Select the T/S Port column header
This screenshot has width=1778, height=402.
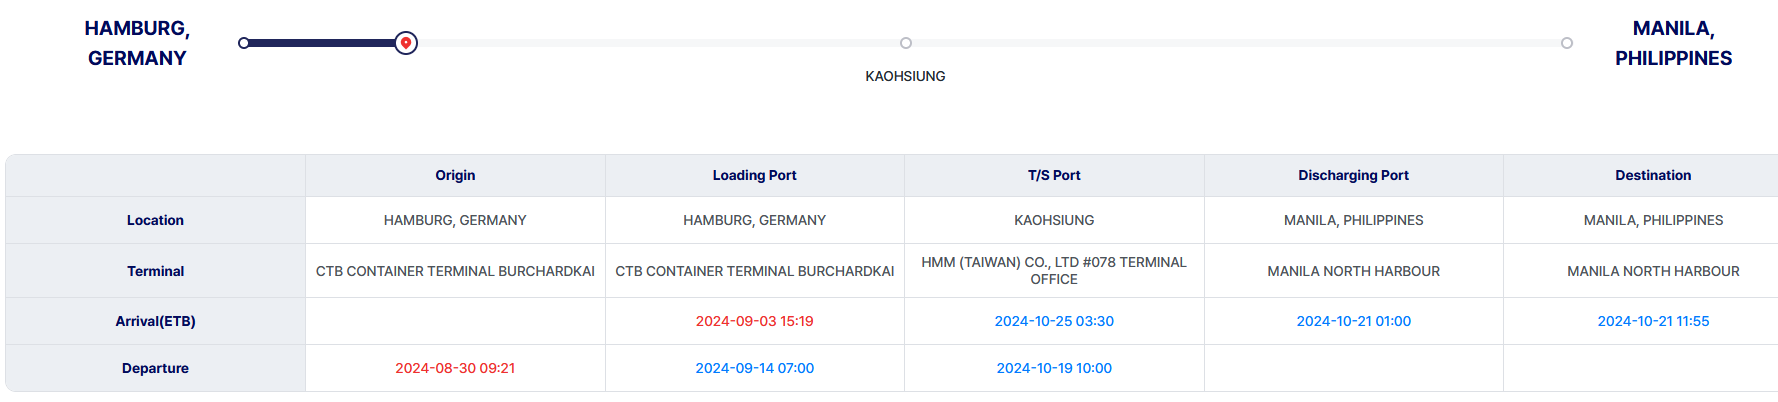(1054, 175)
